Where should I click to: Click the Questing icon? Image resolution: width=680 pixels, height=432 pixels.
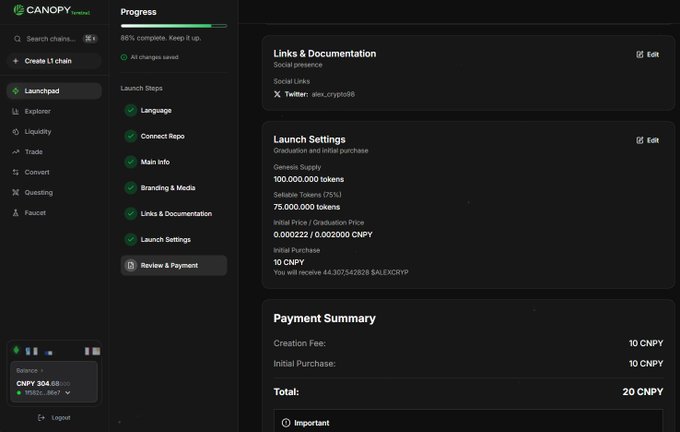tap(16, 192)
